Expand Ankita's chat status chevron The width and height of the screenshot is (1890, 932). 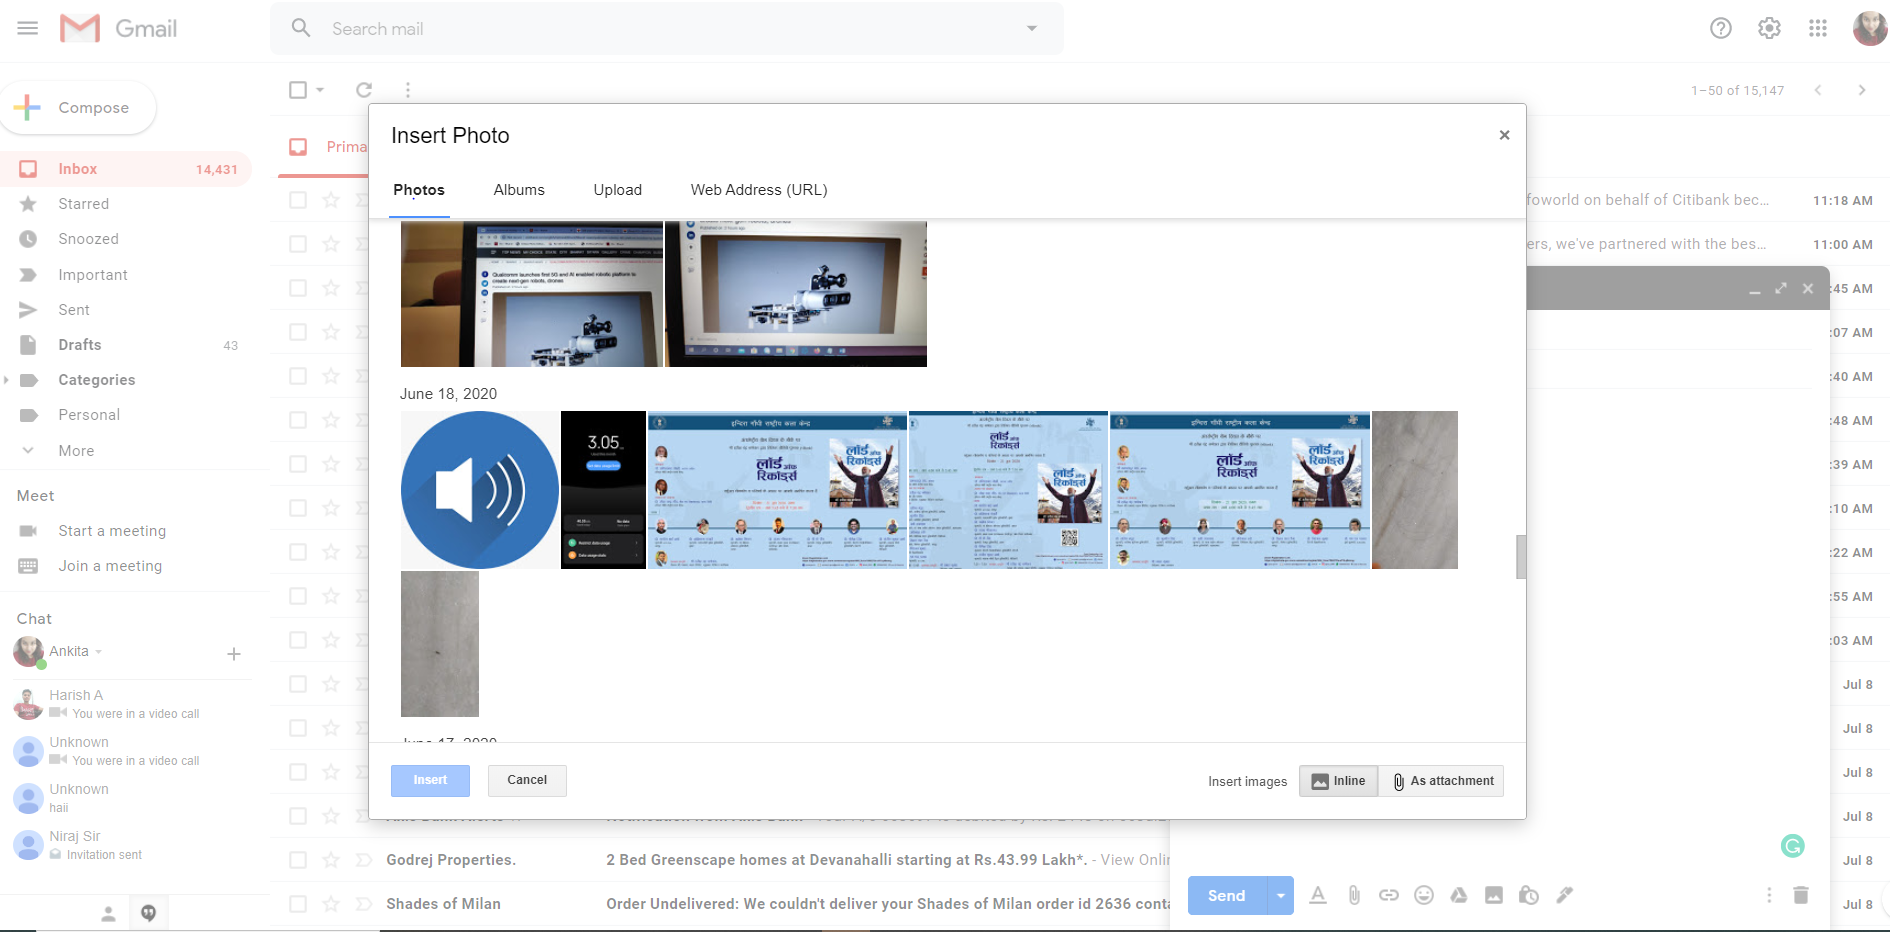pyautogui.click(x=97, y=651)
